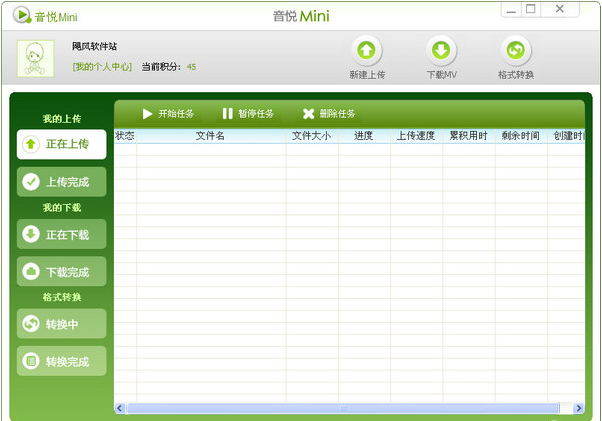Click the 上传速度 column header
Screen dimensions: 602x421
point(416,136)
